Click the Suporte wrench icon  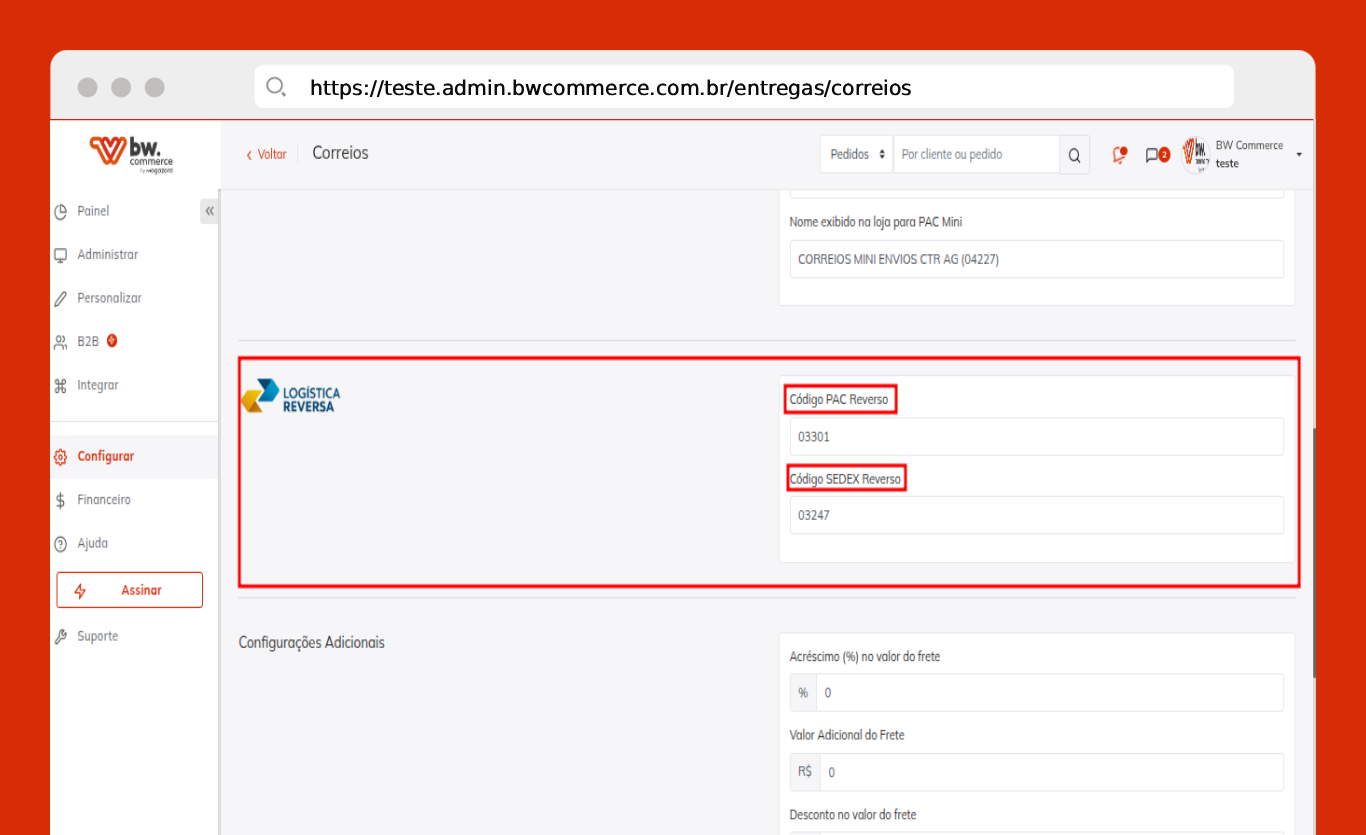[x=60, y=637]
